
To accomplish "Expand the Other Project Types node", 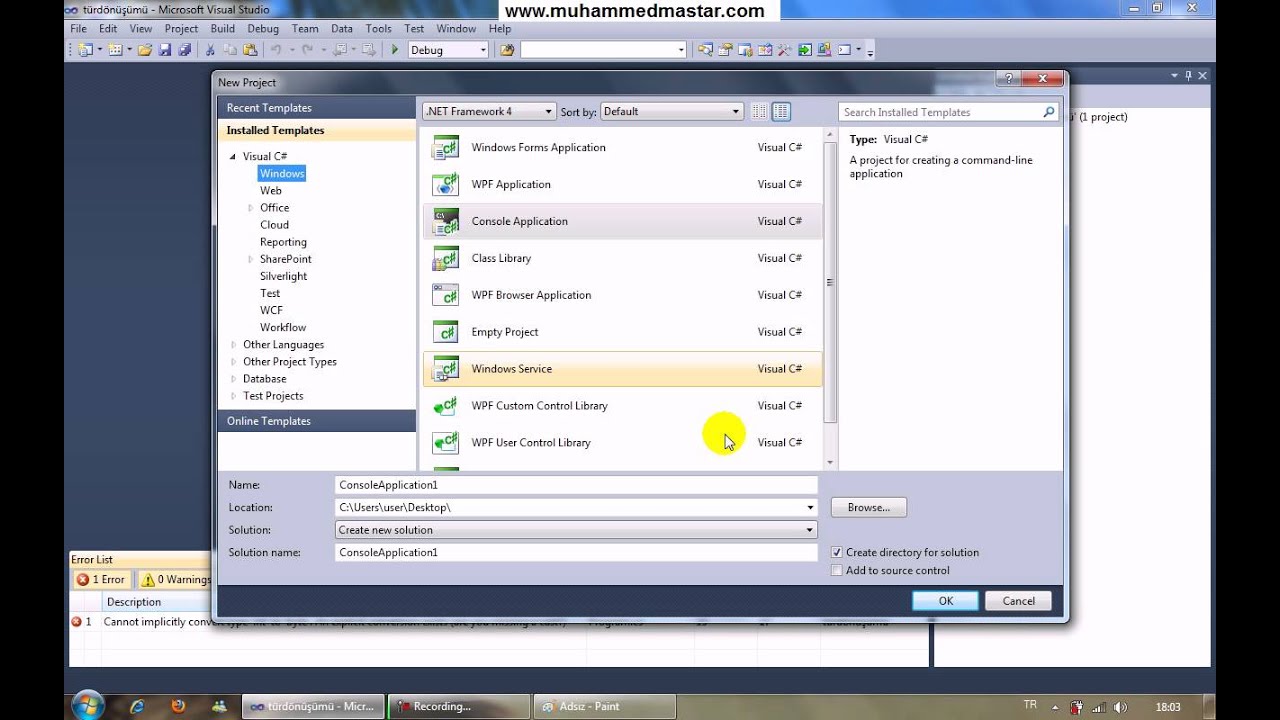I will coord(234,362).
